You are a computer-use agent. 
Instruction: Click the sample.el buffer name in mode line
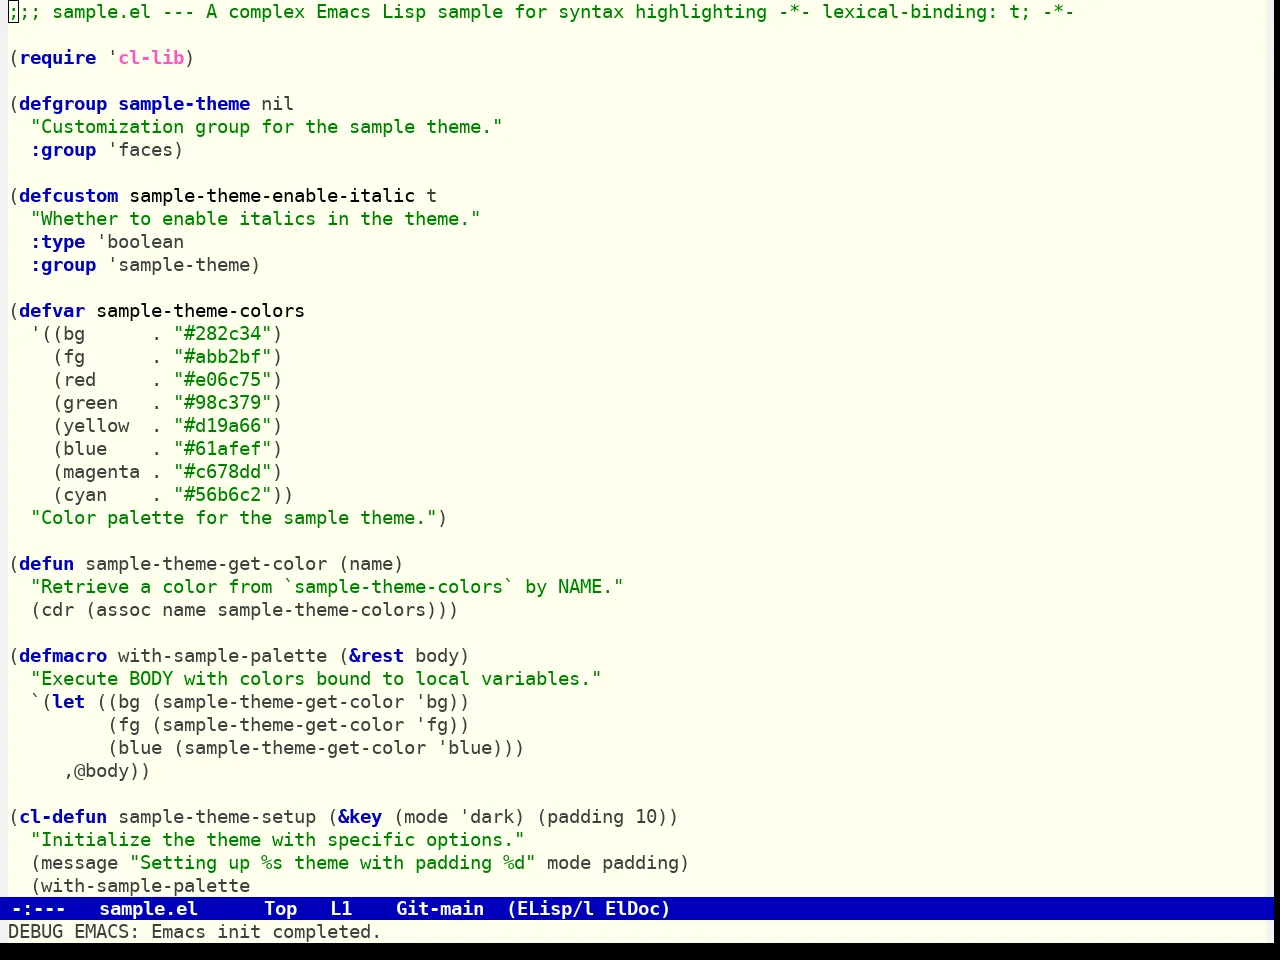(148, 909)
